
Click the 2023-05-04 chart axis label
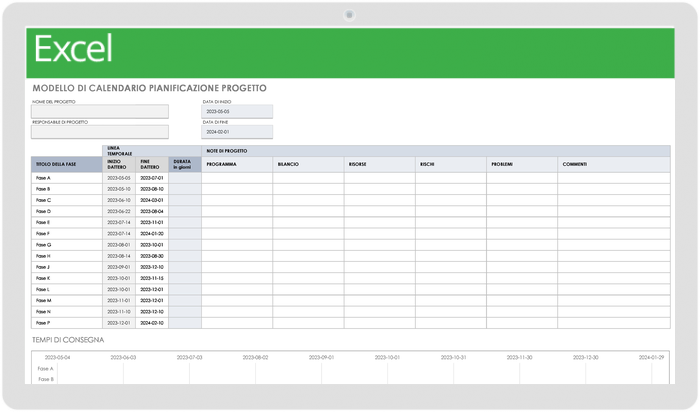(x=58, y=358)
